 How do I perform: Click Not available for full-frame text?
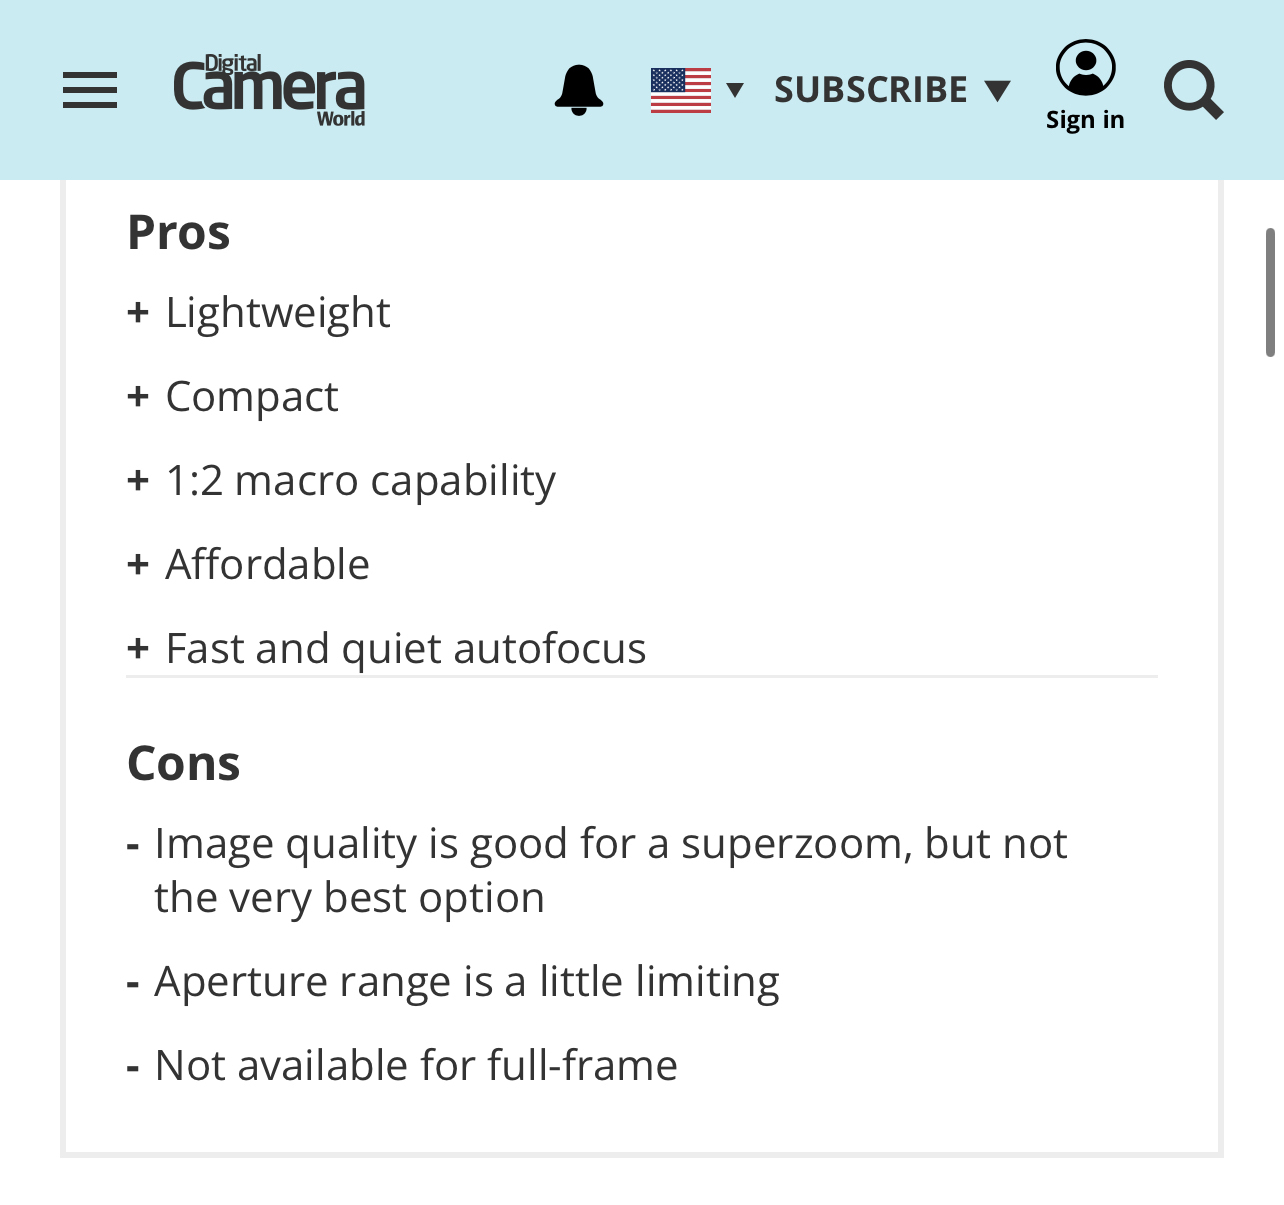(x=416, y=1066)
